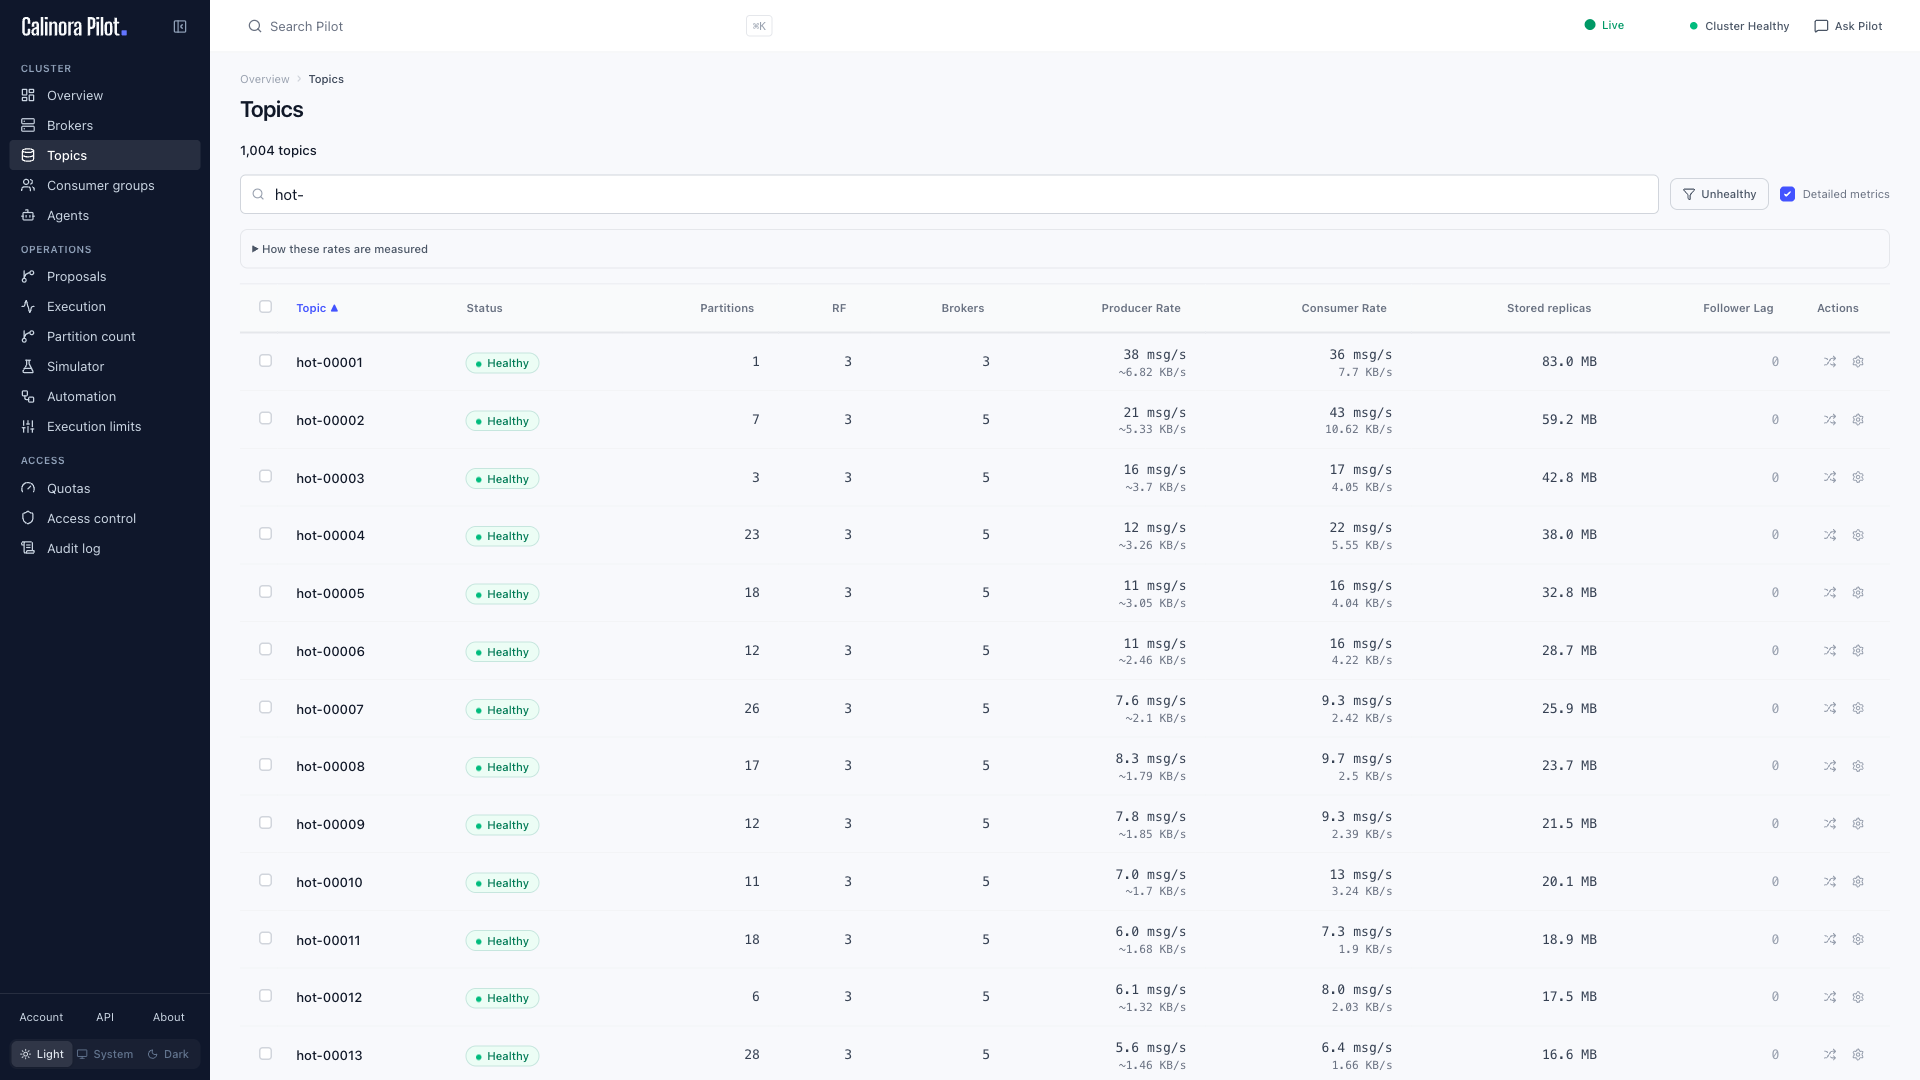1920x1080 pixels.
Task: Open Execution limits page
Action: pyautogui.click(x=105, y=426)
